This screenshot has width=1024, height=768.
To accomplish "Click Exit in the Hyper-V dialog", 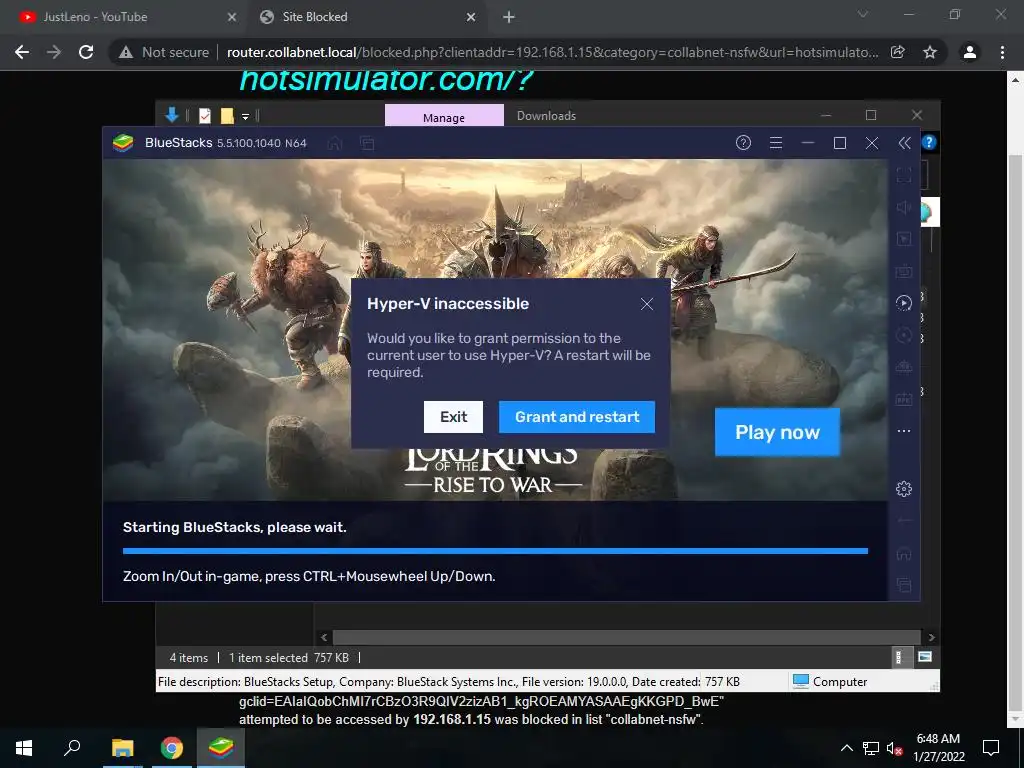I will tap(453, 417).
